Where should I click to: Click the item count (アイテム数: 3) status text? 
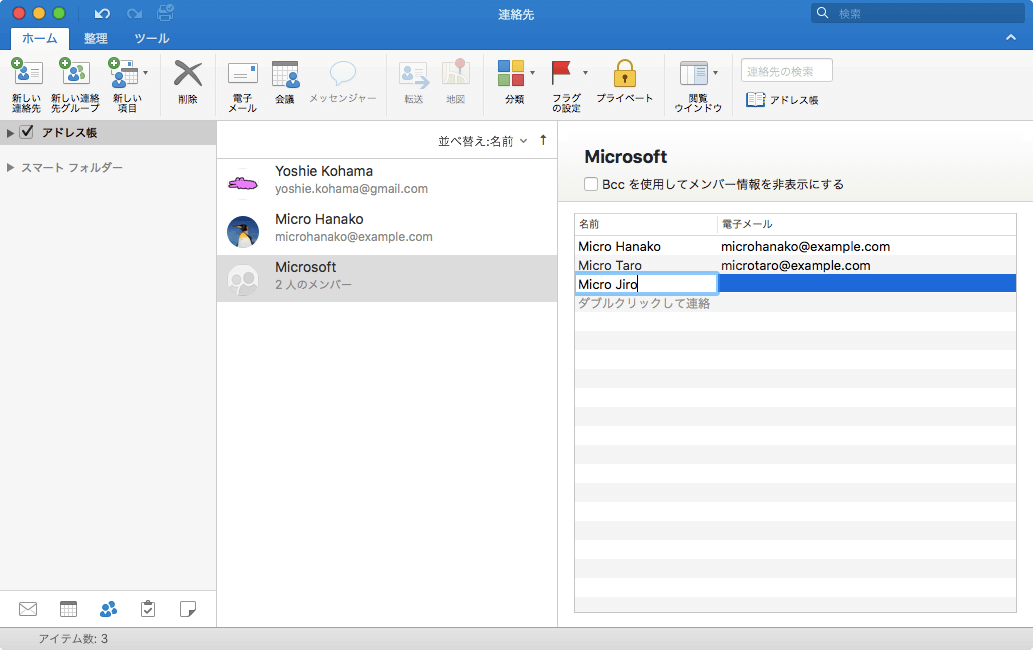72,639
